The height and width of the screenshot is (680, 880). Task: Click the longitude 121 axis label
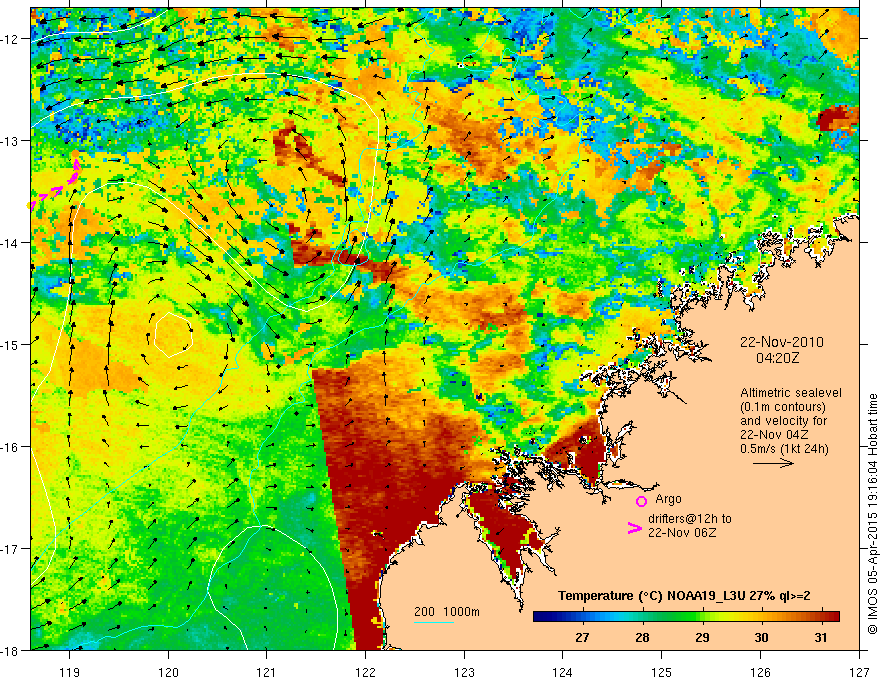(x=267, y=672)
